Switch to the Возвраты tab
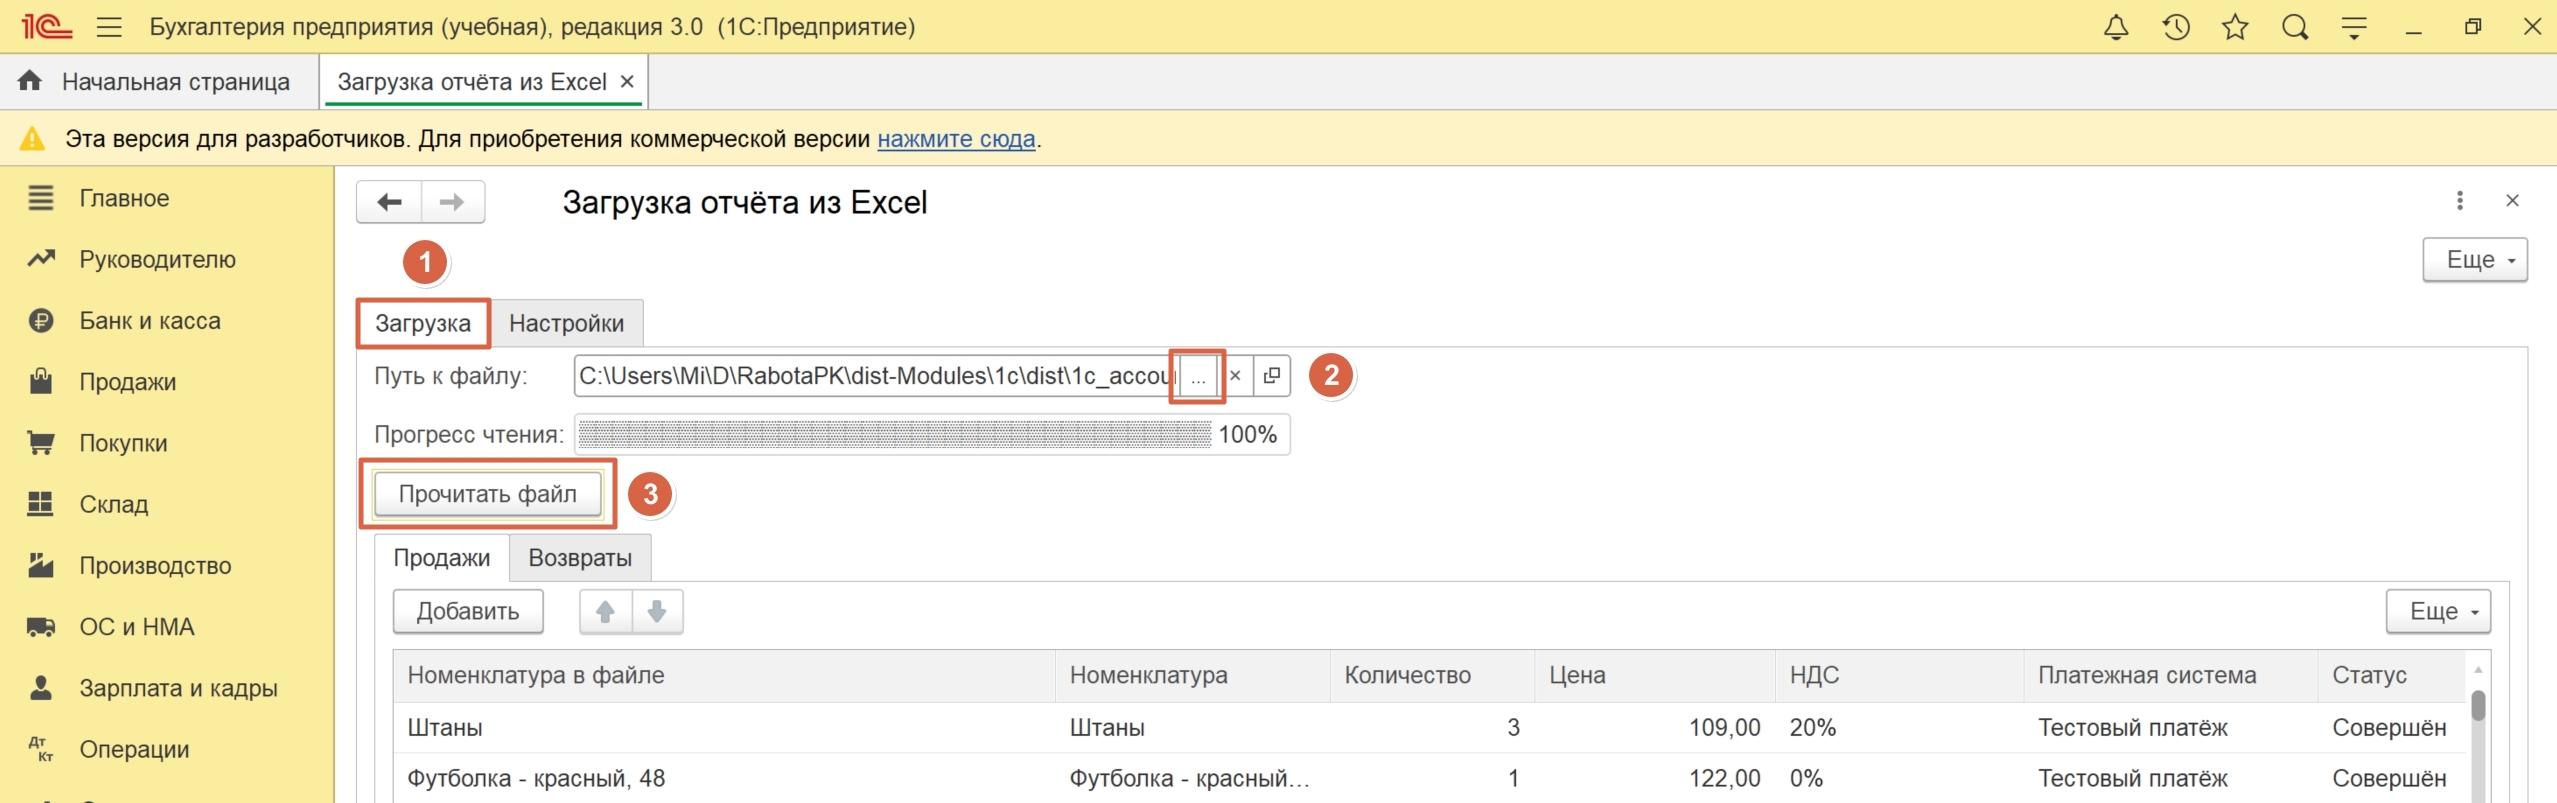Image resolution: width=2557 pixels, height=803 pixels. (580, 558)
